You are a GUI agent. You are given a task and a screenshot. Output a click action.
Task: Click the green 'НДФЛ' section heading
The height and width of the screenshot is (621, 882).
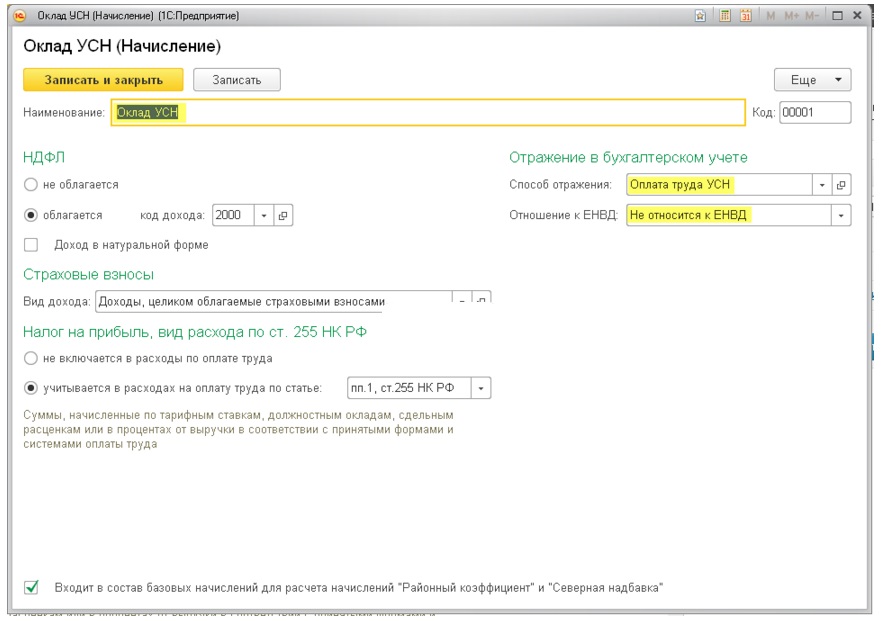[x=44, y=158]
